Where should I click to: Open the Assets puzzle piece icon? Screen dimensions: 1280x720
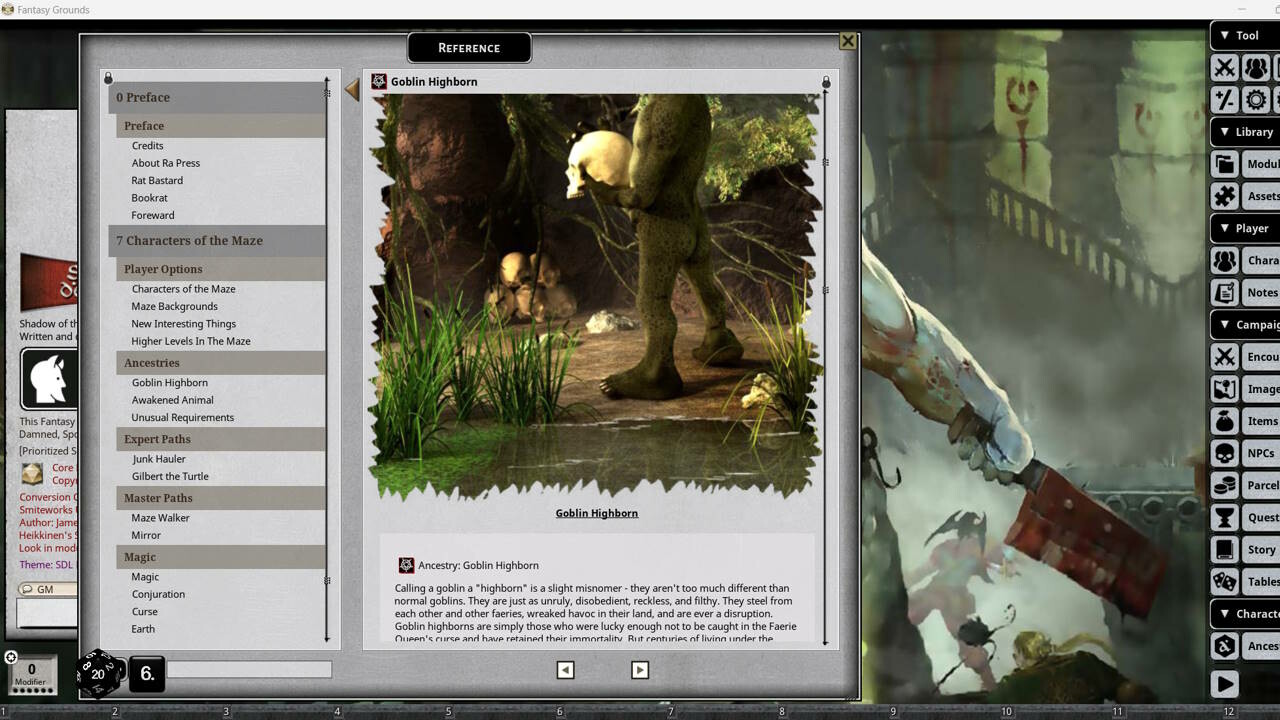(x=1225, y=196)
